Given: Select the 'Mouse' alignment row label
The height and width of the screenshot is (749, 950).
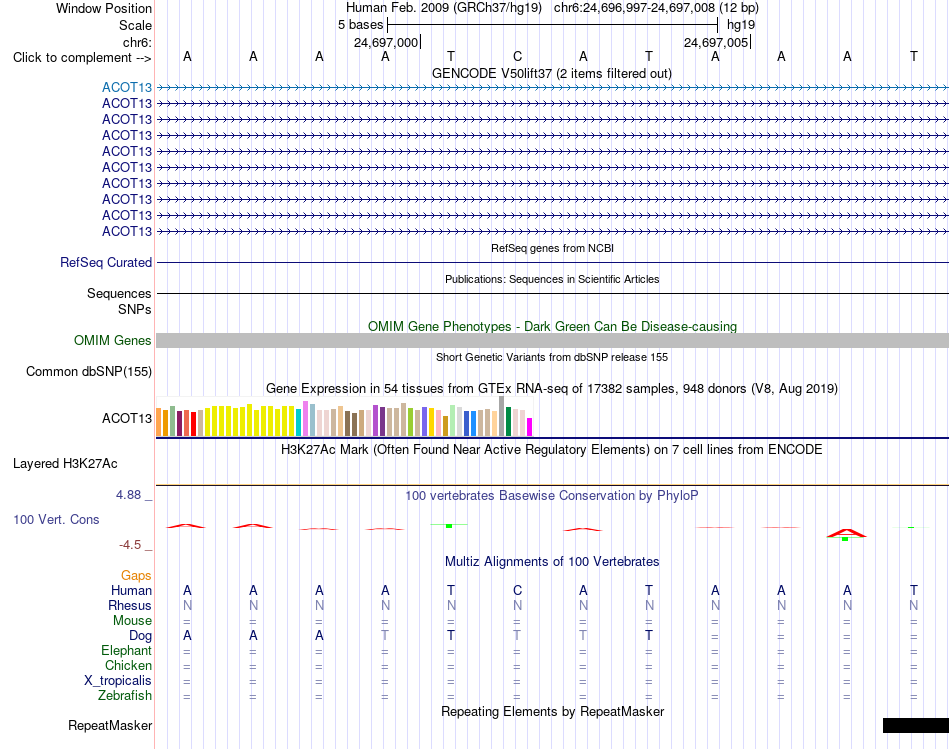Looking at the screenshot, I should [132, 621].
